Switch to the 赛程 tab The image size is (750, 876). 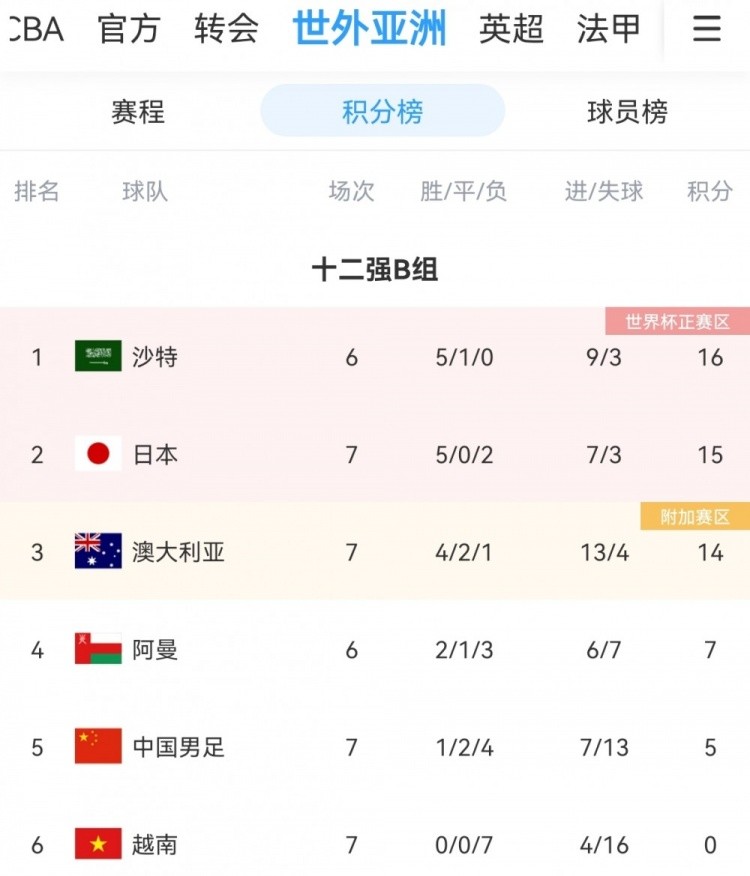pyautogui.click(x=138, y=111)
